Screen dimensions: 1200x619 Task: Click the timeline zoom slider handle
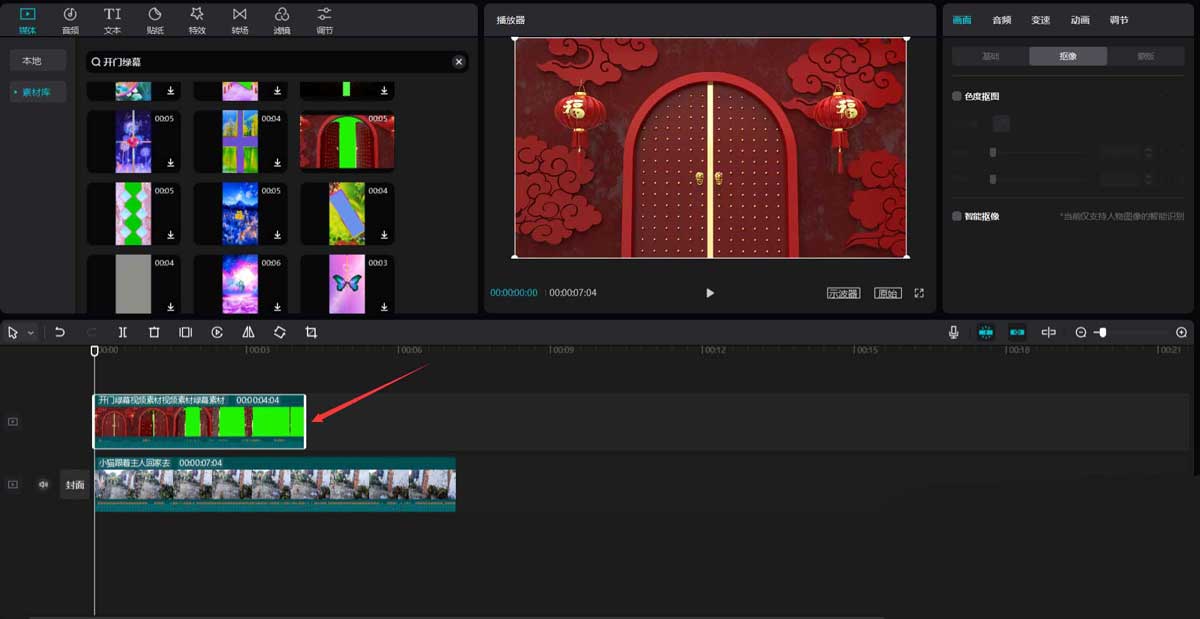point(1102,332)
